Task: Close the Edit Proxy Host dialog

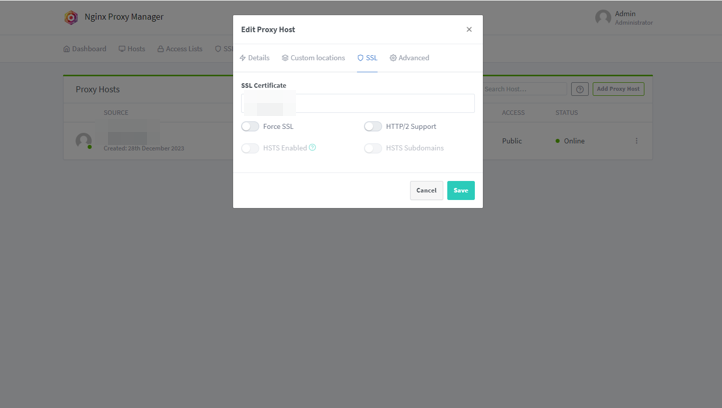Action: point(469,29)
